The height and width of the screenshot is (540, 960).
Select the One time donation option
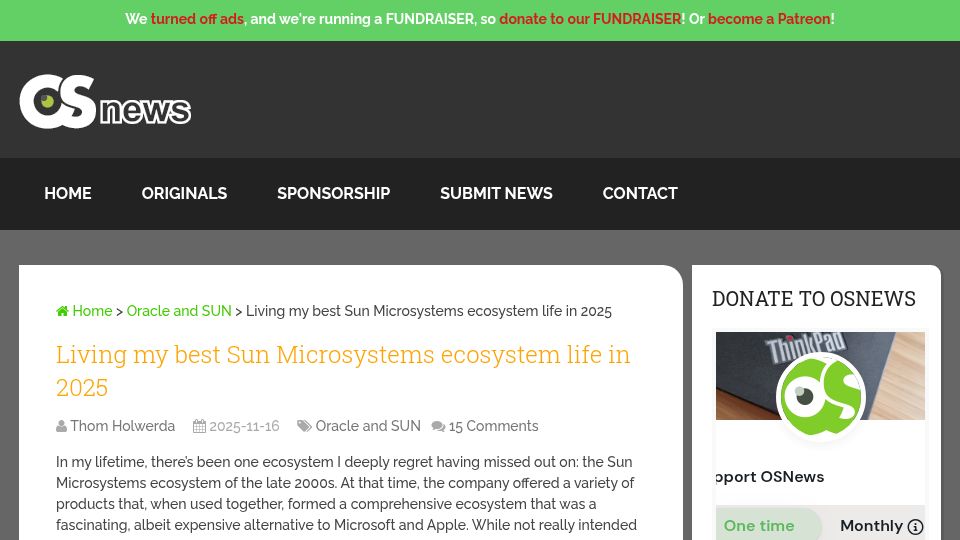pos(759,525)
